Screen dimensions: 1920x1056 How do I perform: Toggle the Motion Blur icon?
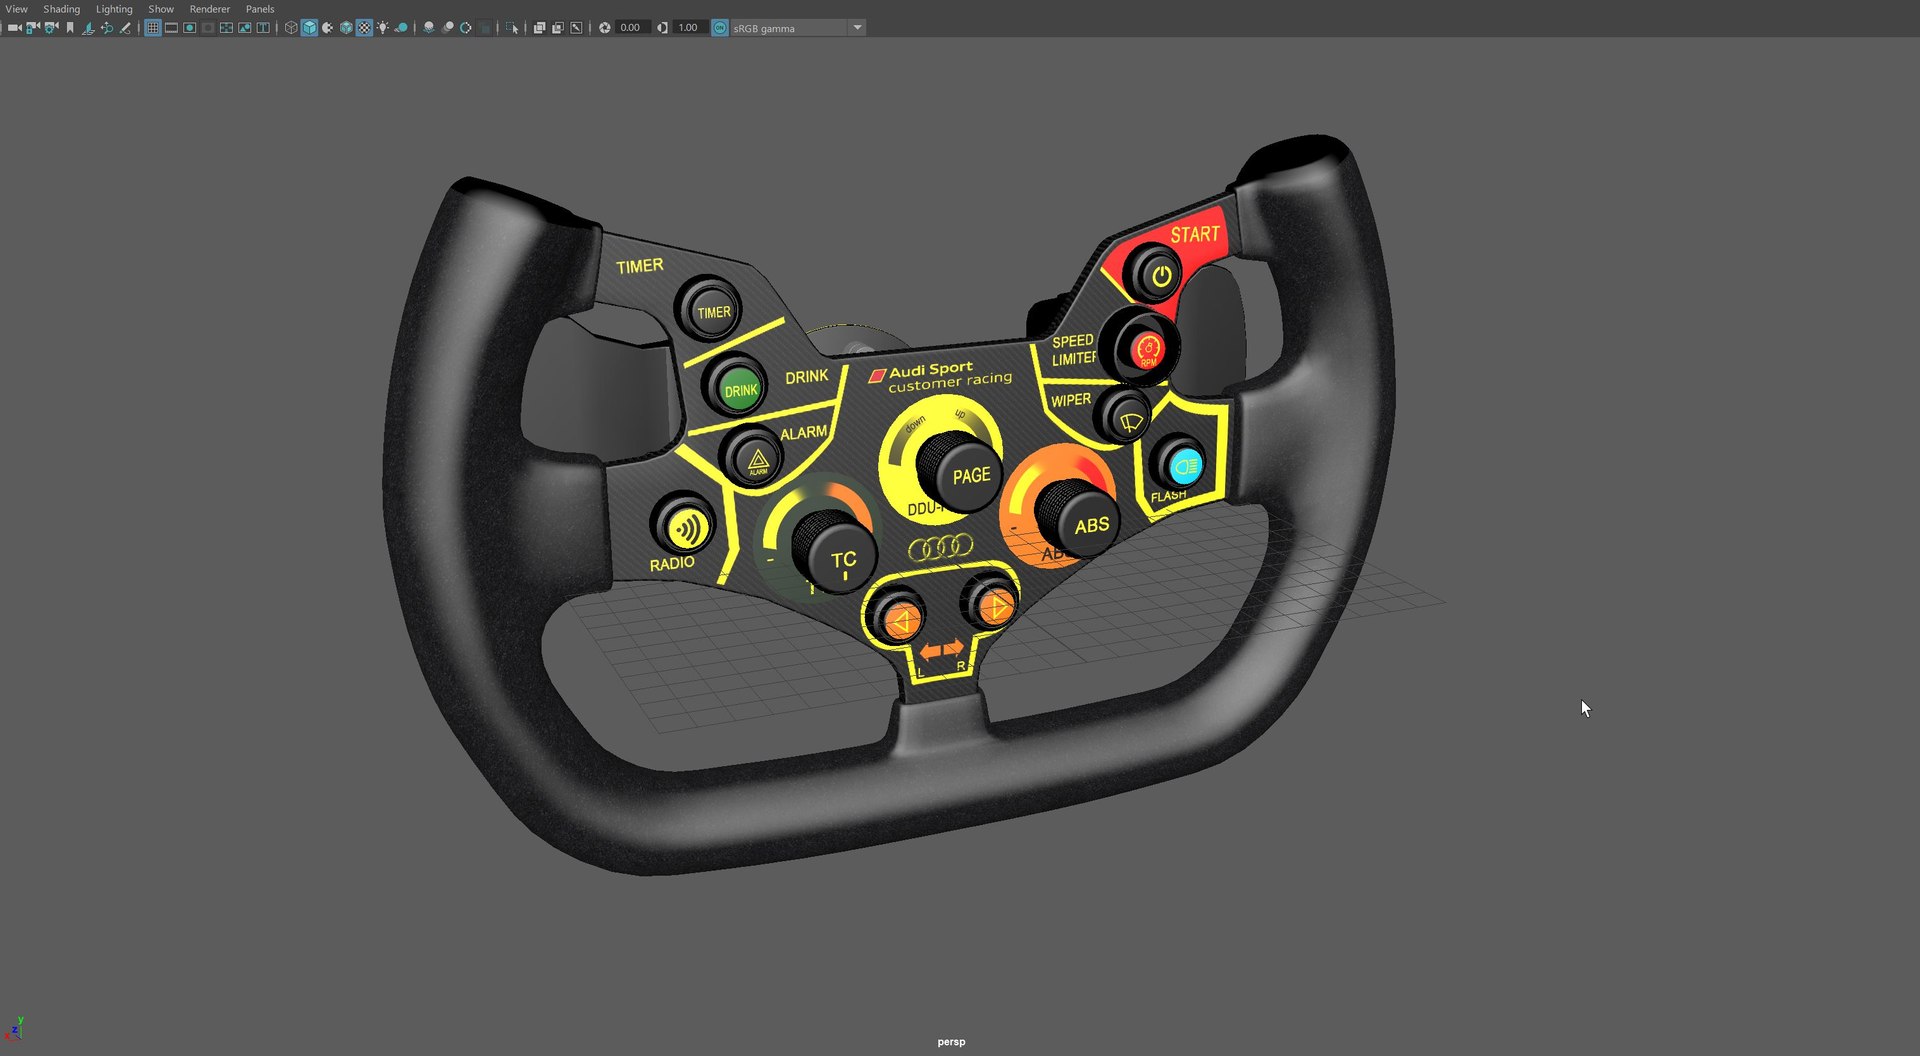[447, 28]
